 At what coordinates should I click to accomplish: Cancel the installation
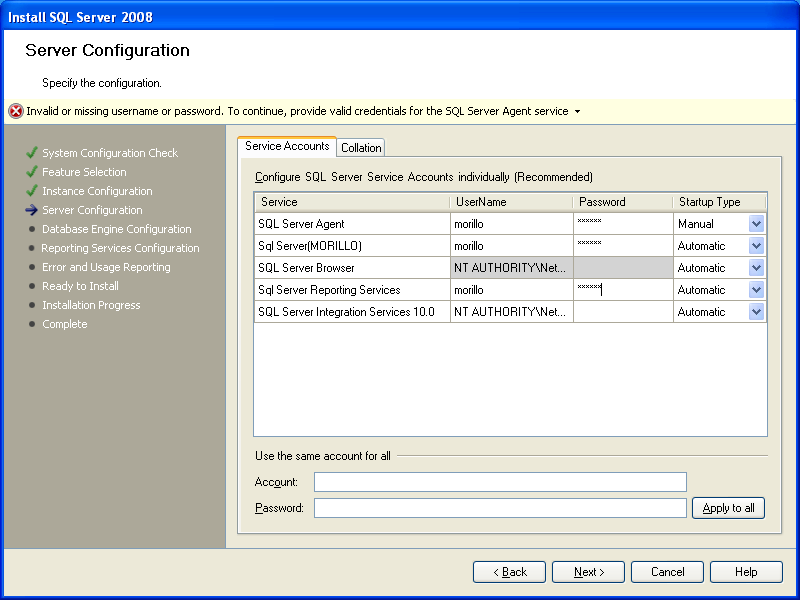click(667, 572)
